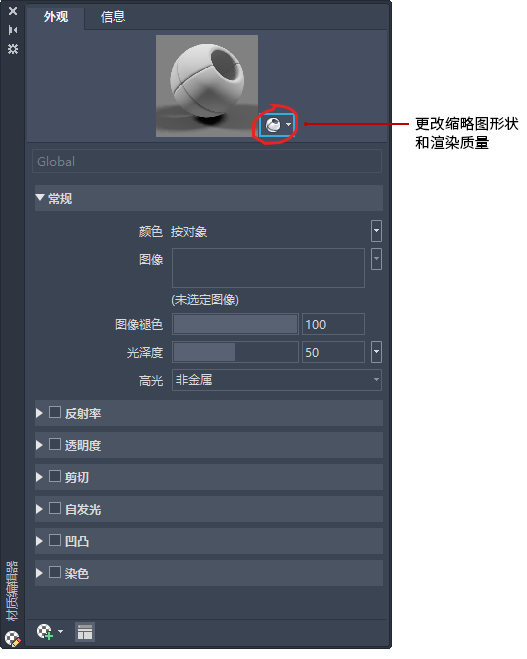Adjust the 光泽度 slider
Screen dimensions: 527x659
(x=235, y=352)
